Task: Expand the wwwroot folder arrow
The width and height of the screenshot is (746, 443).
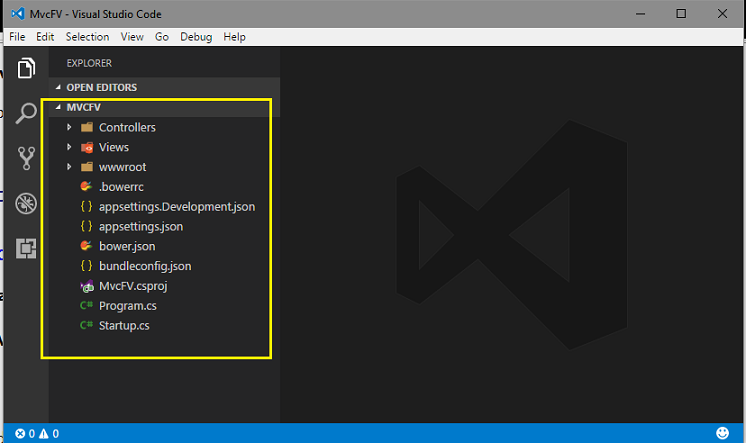Action: tap(69, 167)
